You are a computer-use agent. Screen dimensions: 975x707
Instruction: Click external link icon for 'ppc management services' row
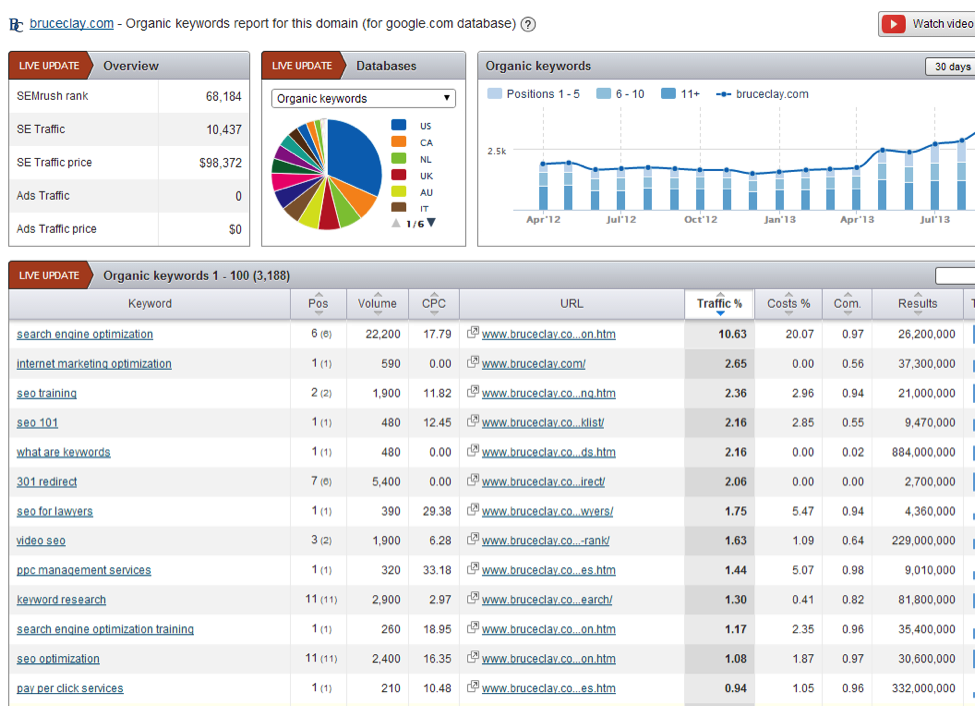pyautogui.click(x=473, y=568)
